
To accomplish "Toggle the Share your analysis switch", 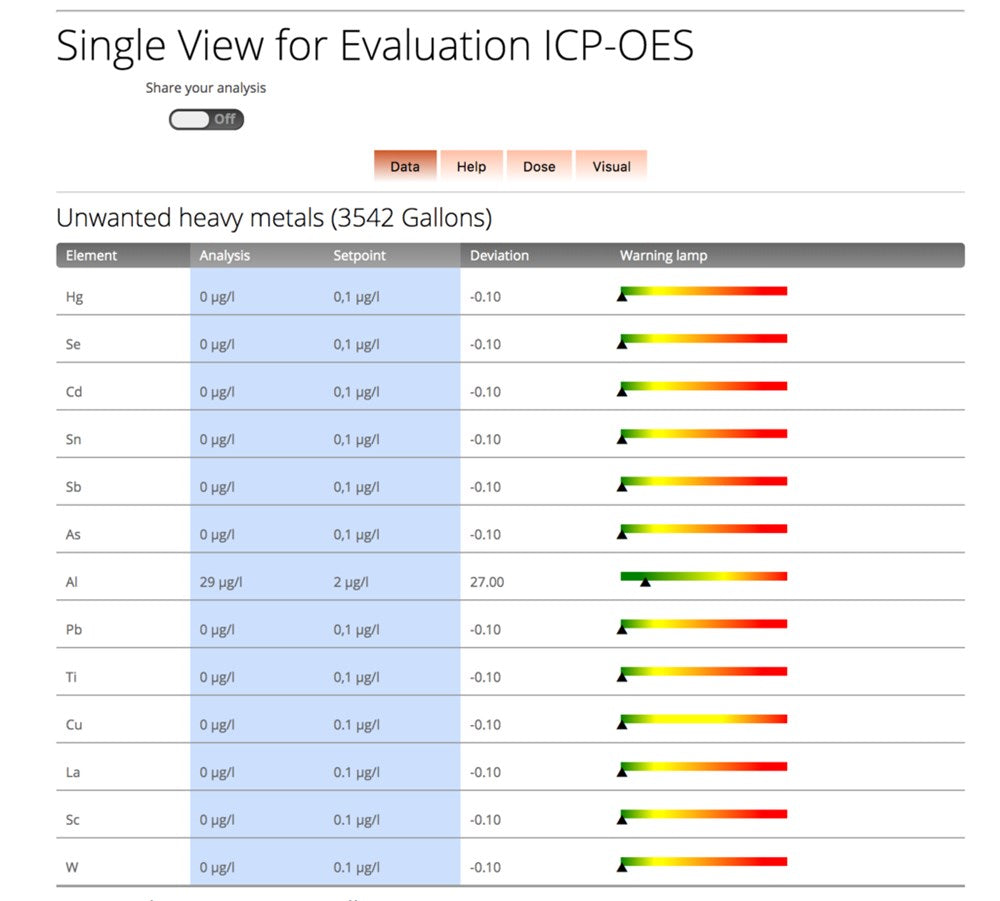I will click(206, 119).
